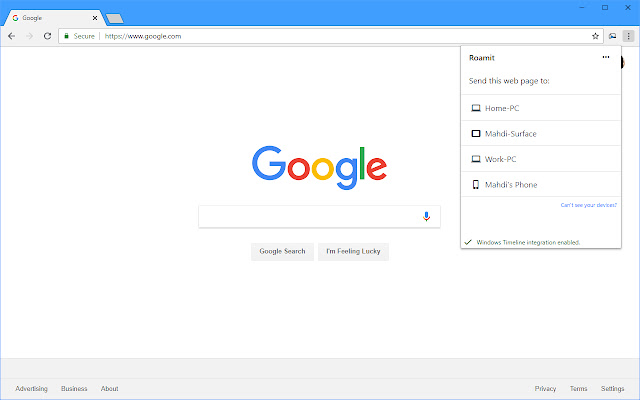Click the green Secure padlock icon

click(x=66, y=36)
